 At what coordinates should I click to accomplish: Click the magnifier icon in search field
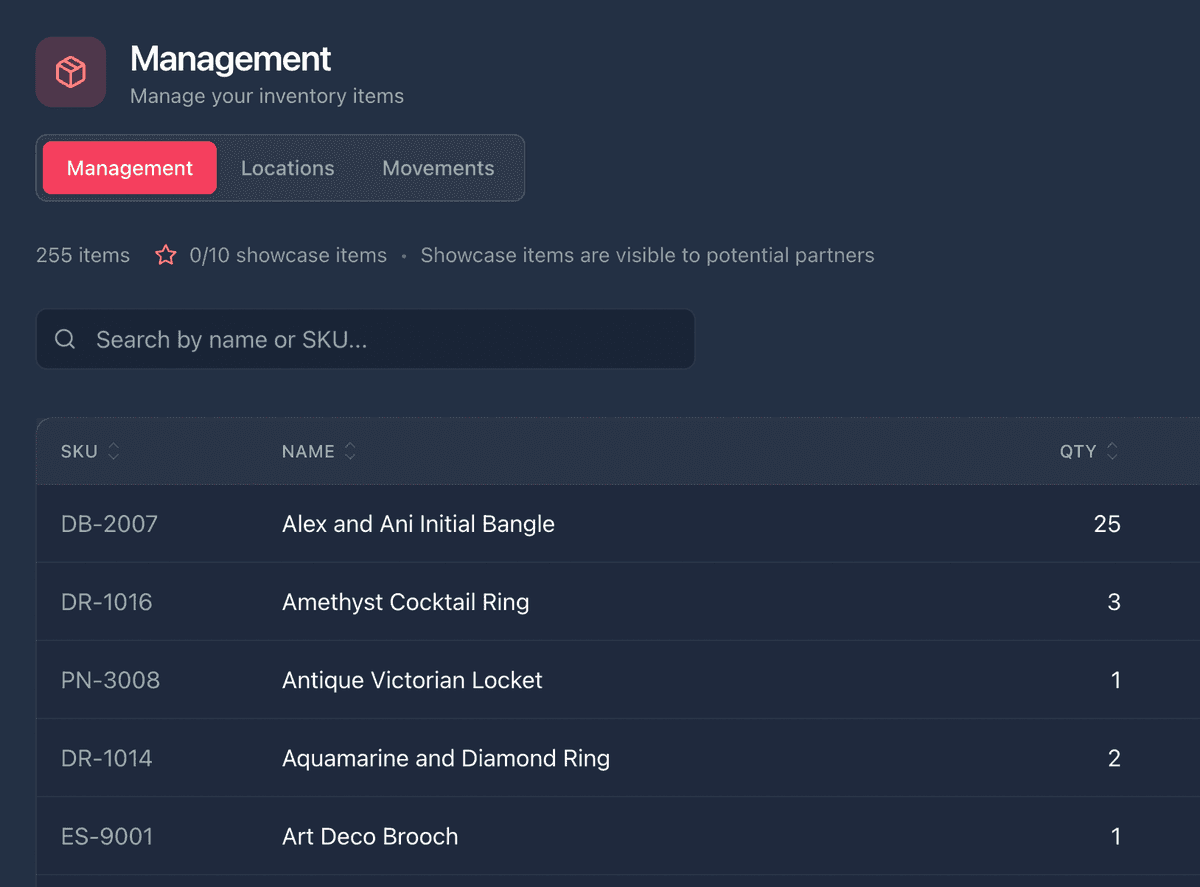pyautogui.click(x=65, y=339)
